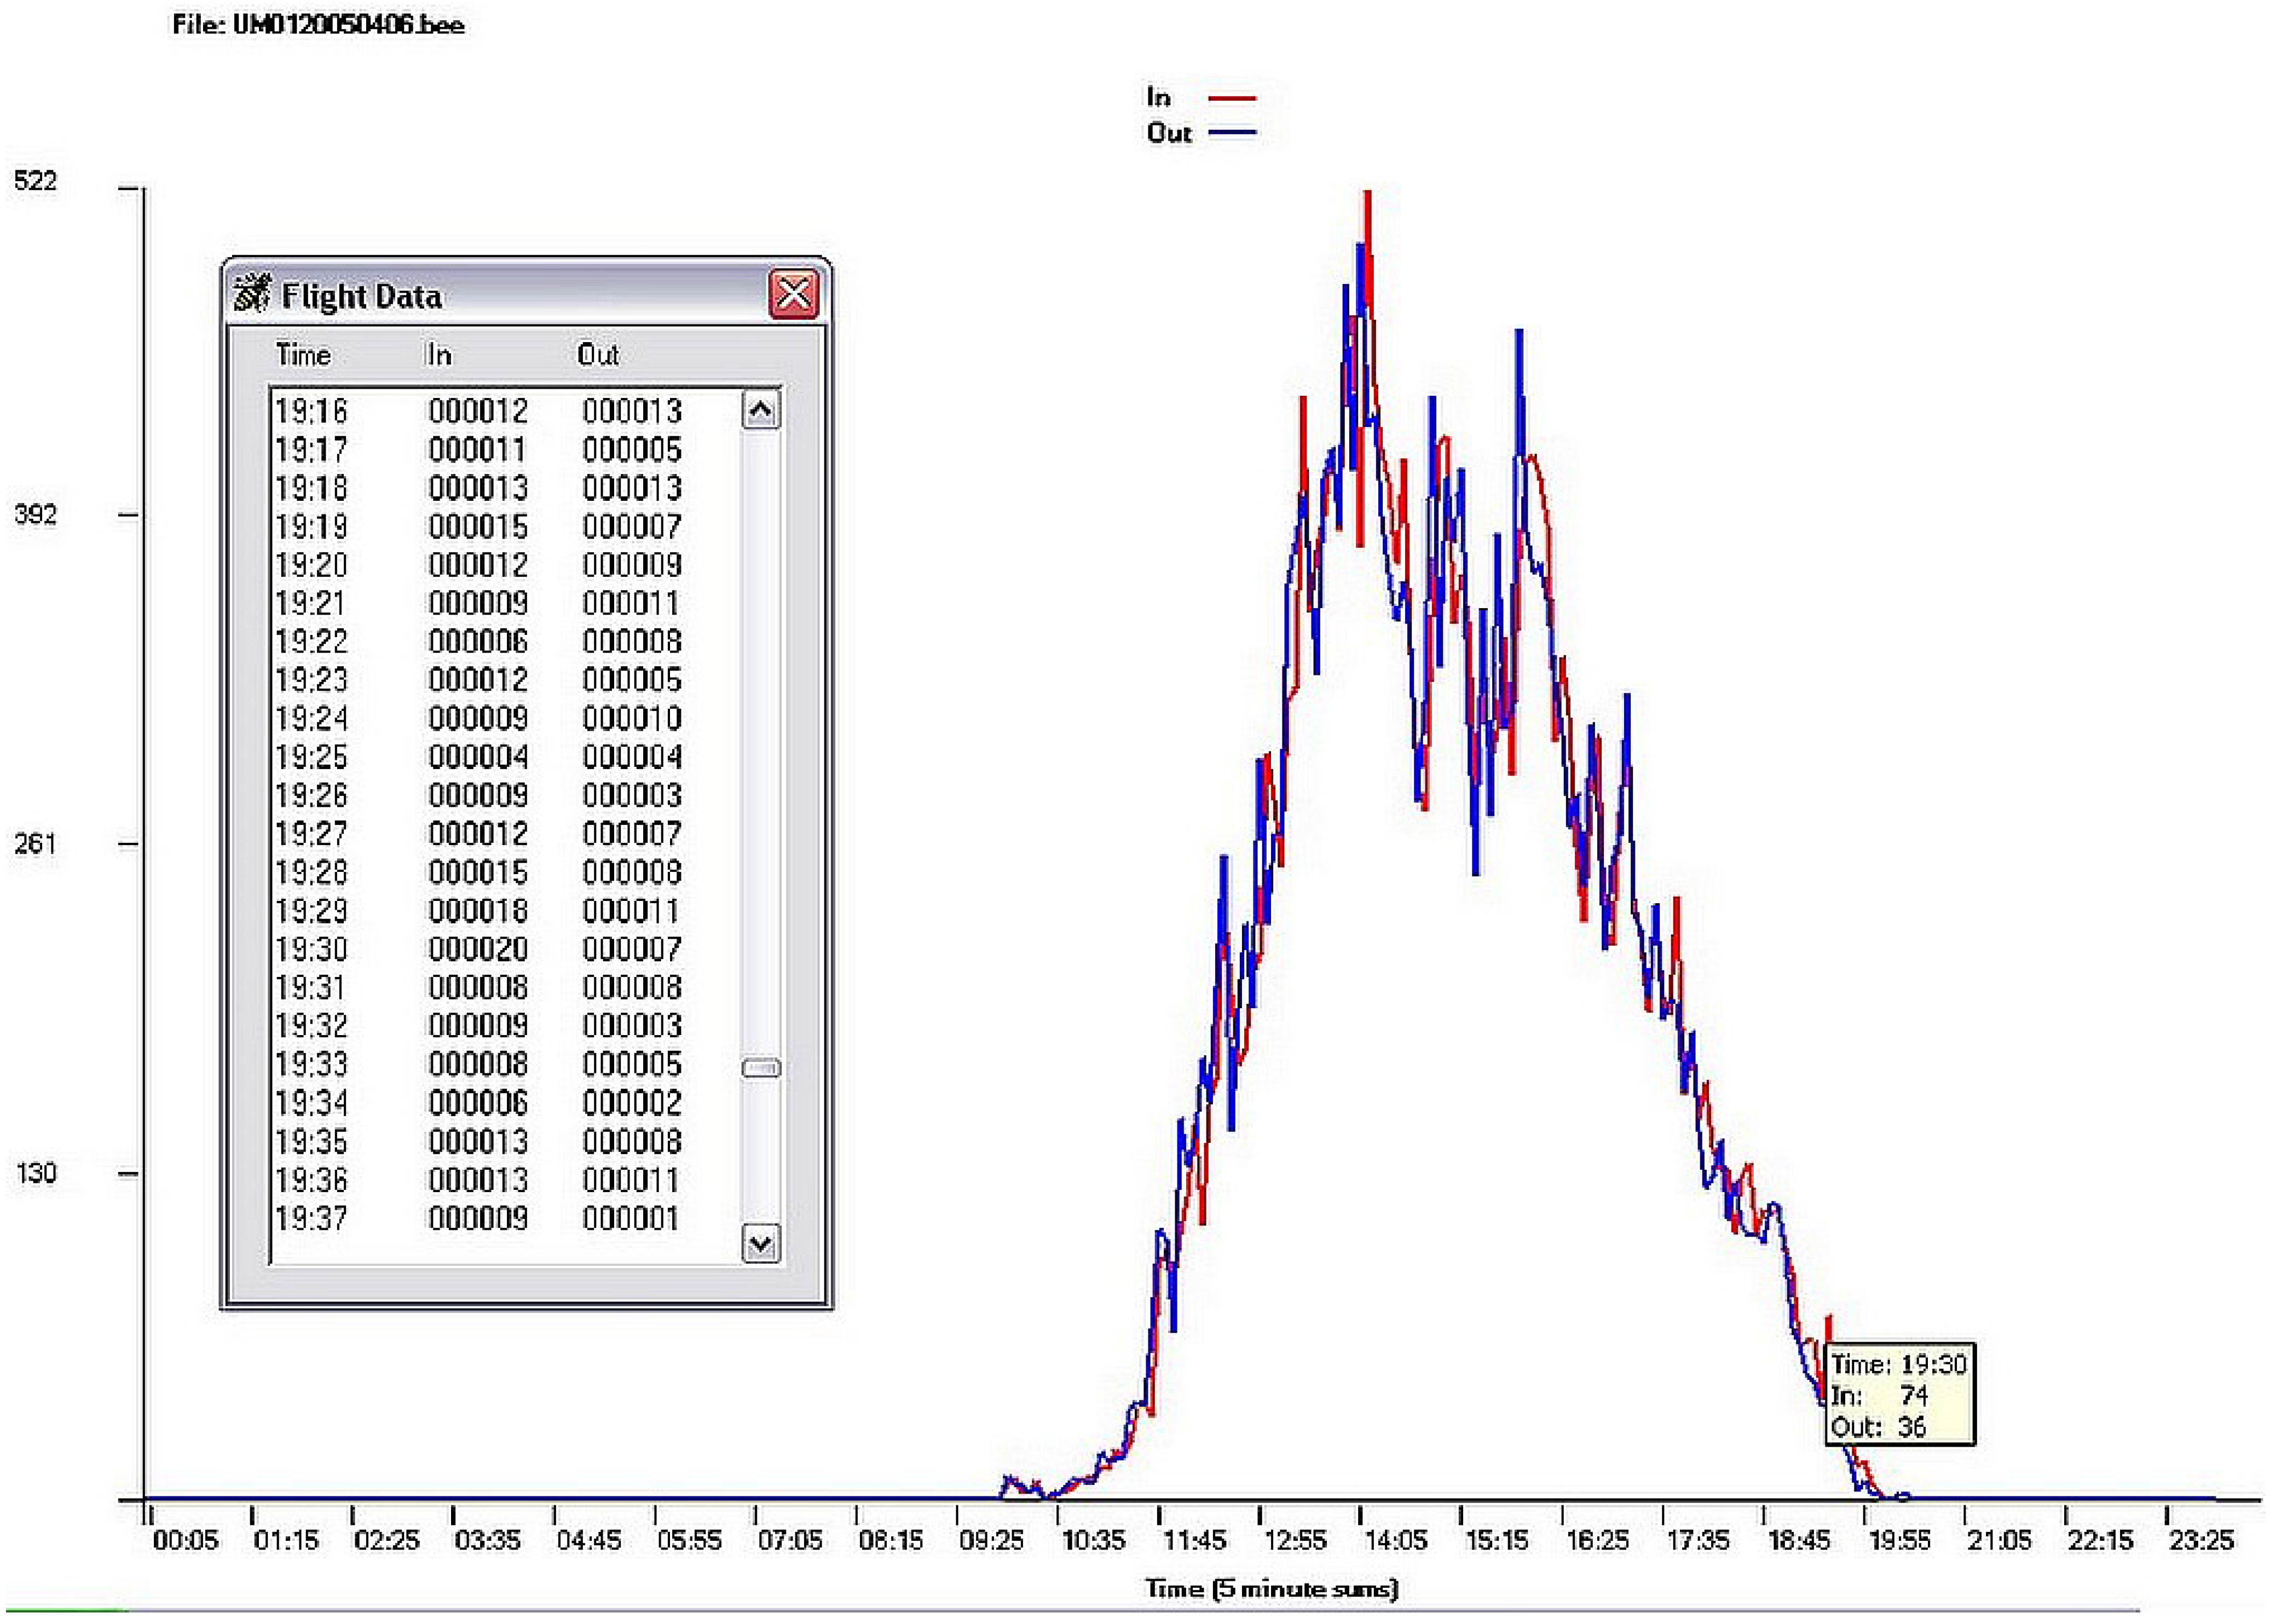This screenshot has width=2270, height=1624.
Task: Click the Time column header
Action: [x=303, y=355]
